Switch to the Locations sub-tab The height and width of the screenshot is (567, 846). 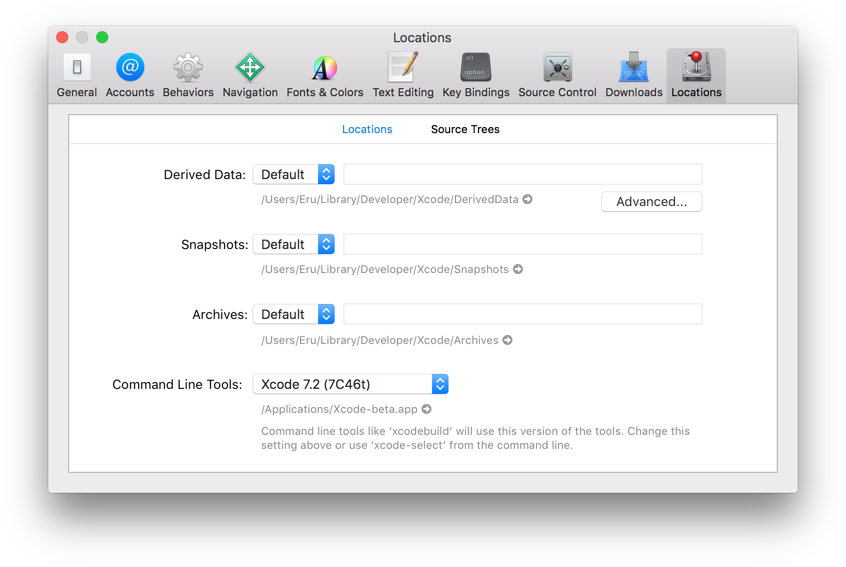coord(367,129)
